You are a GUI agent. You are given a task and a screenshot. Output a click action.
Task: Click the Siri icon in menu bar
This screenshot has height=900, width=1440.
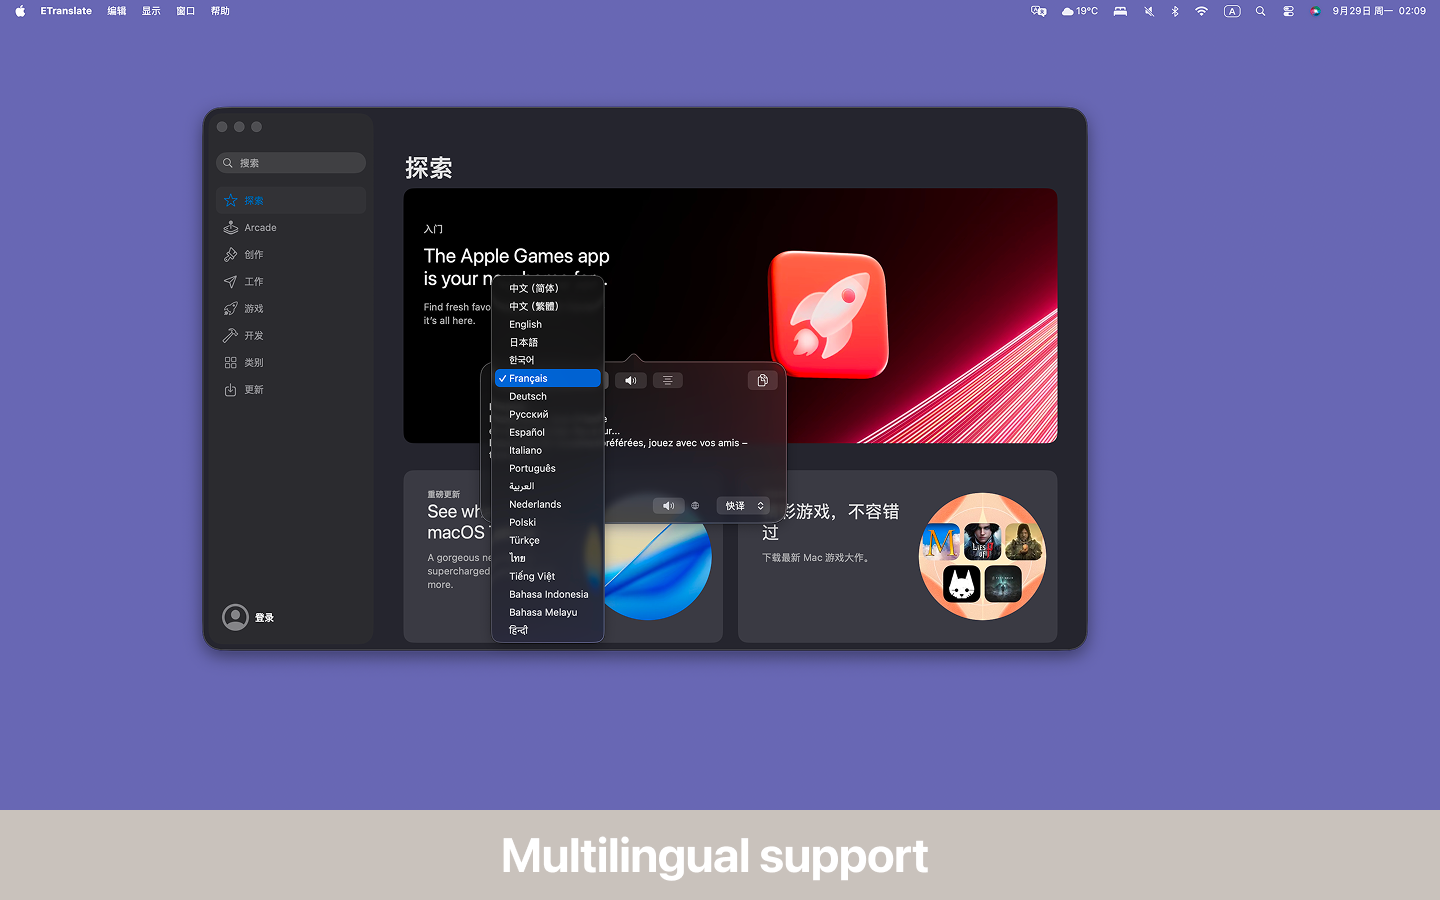[x=1315, y=11]
